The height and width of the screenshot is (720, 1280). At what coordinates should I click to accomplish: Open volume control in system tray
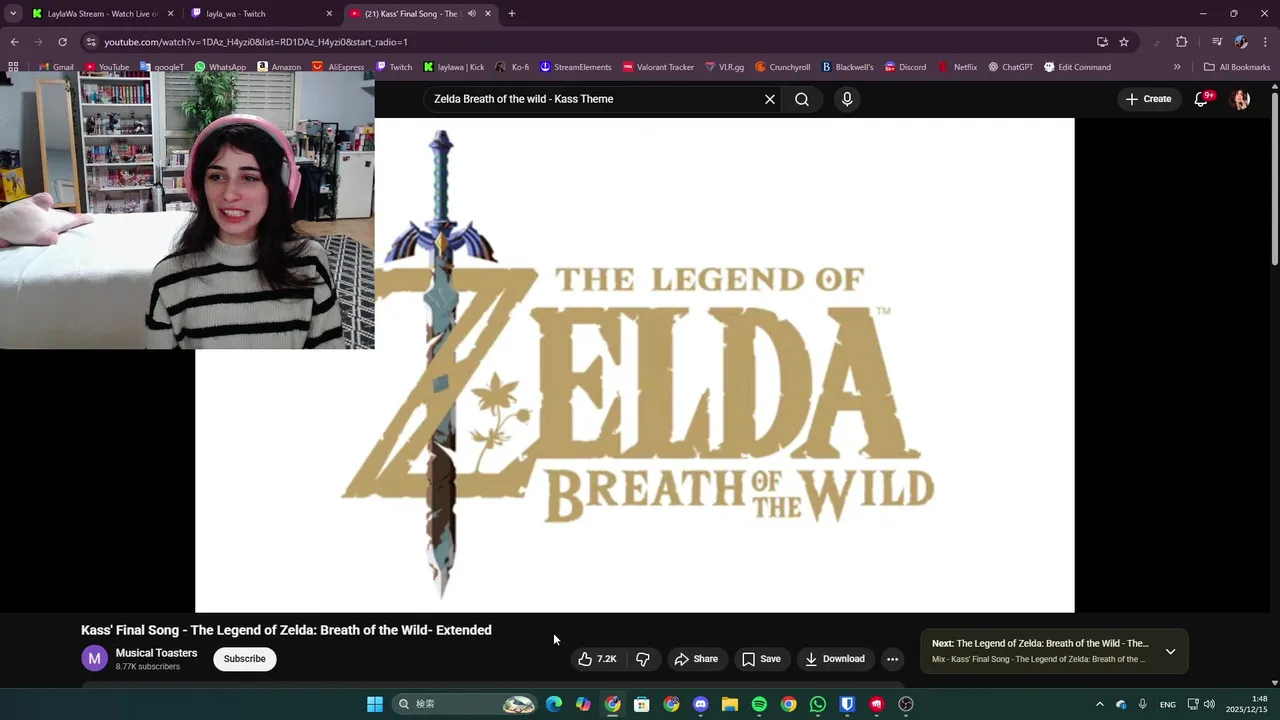[1209, 704]
